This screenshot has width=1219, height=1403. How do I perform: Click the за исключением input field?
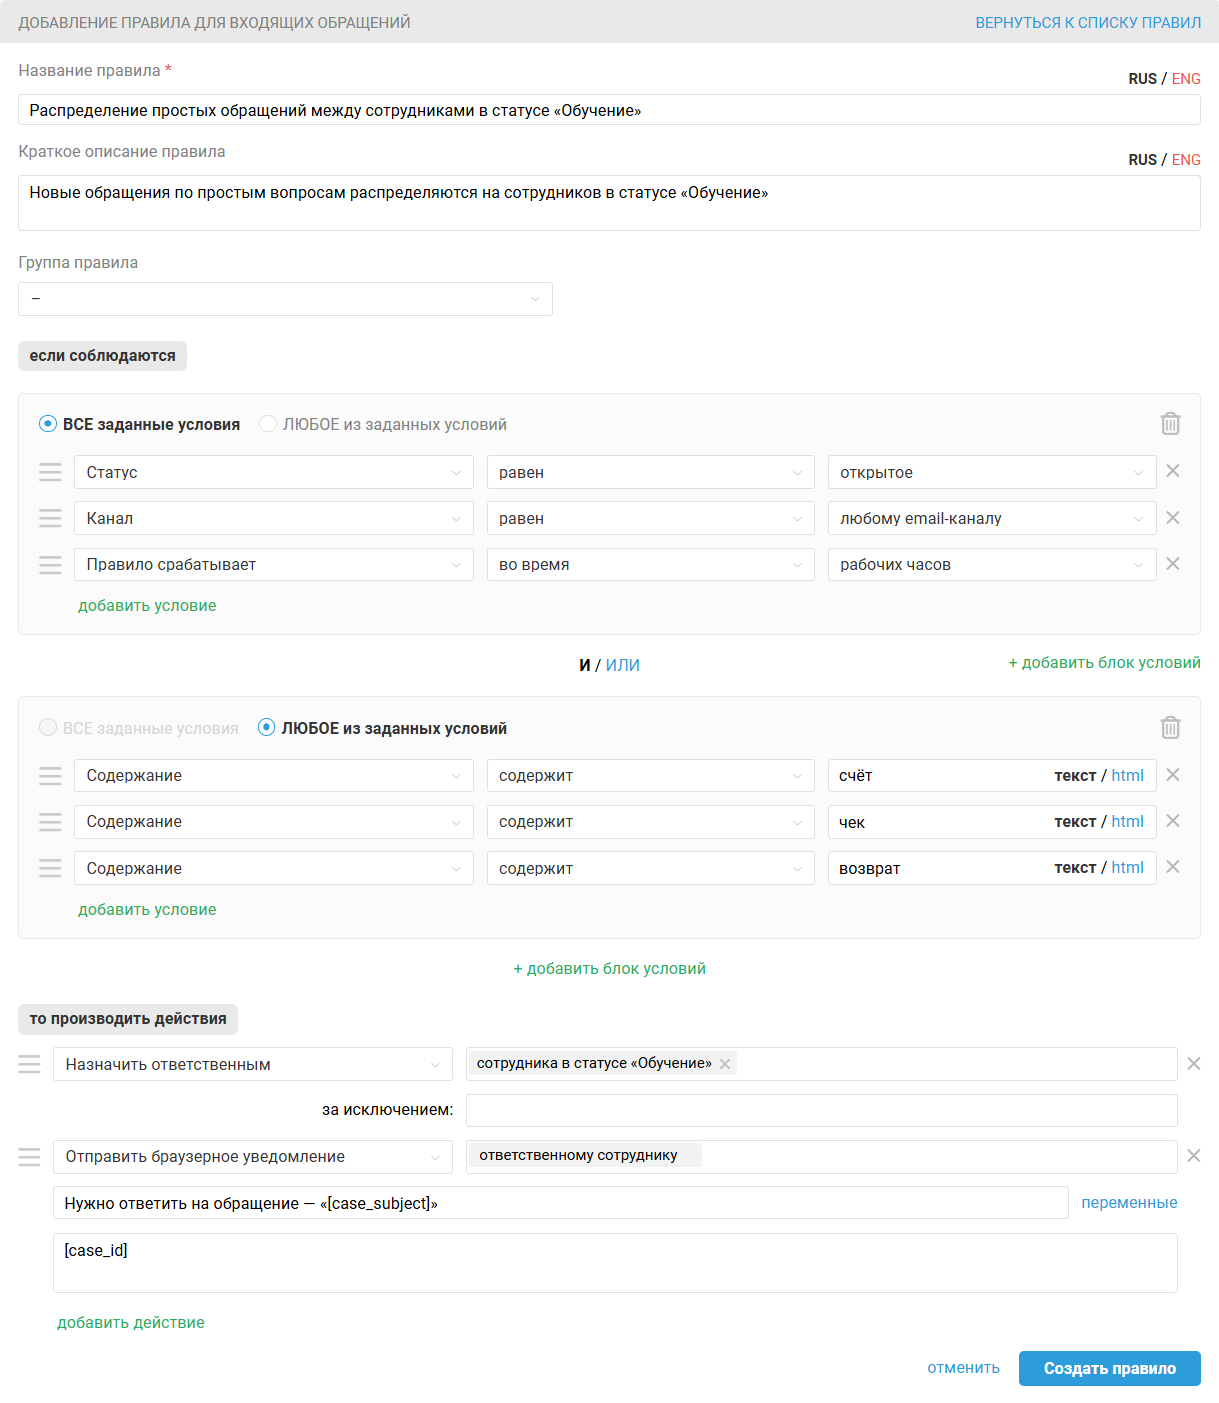tap(821, 1110)
